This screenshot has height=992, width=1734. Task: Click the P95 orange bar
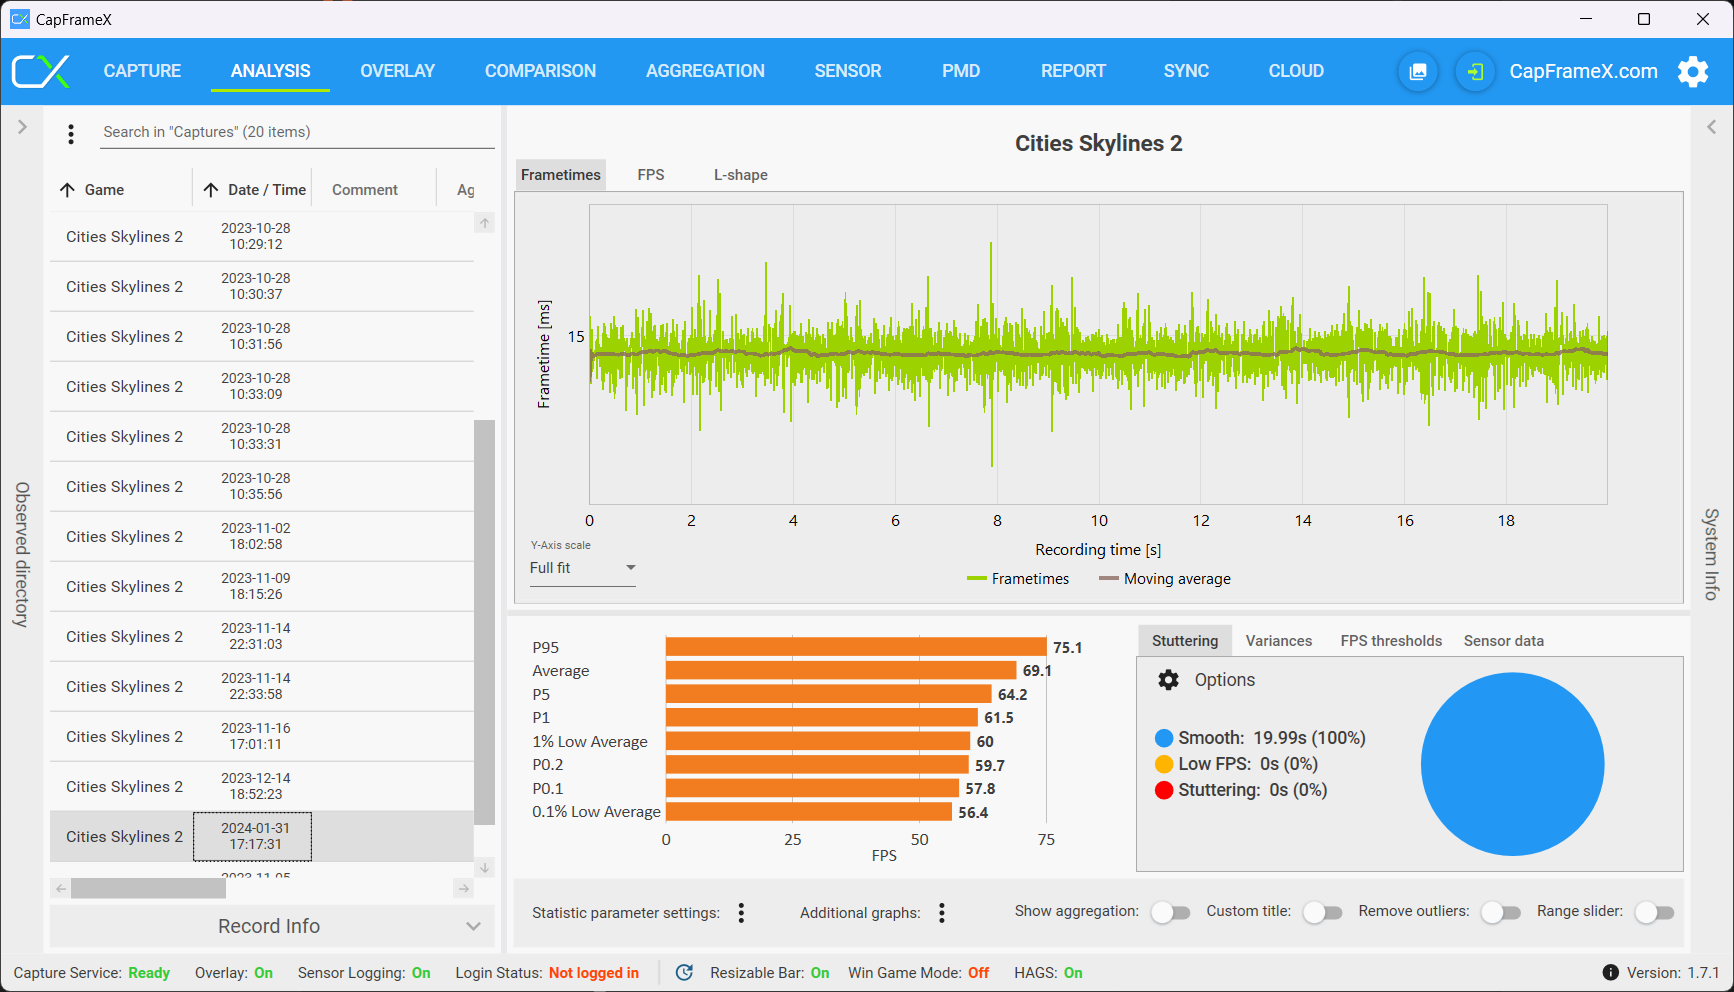pos(856,647)
